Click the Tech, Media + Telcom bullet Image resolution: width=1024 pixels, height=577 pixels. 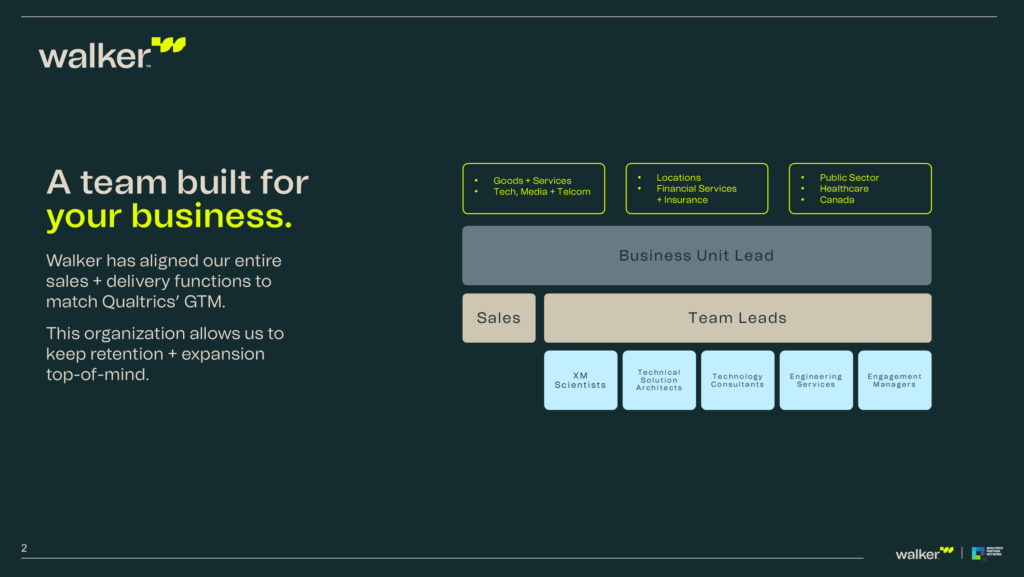click(x=541, y=192)
